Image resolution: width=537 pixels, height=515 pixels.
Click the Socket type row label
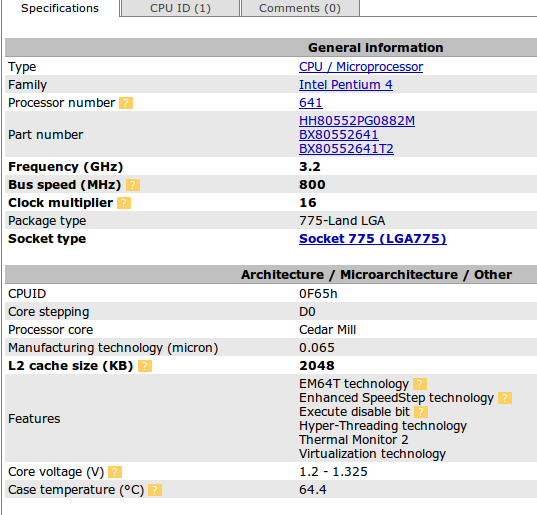tap(47, 239)
